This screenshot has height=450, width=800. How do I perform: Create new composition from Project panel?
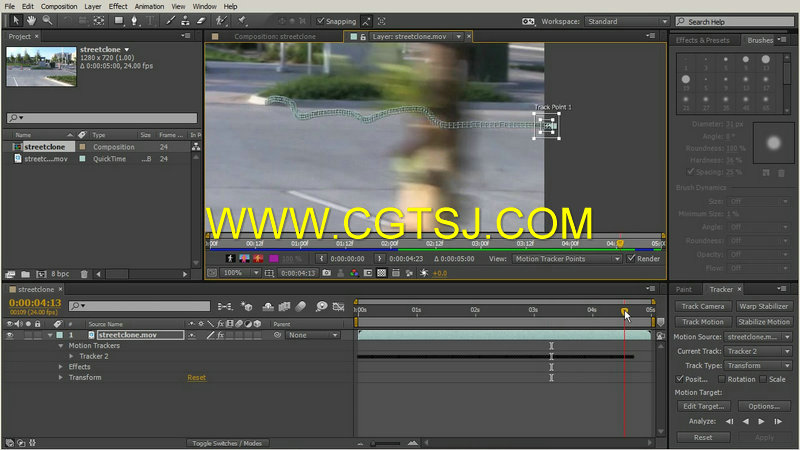coord(41,274)
